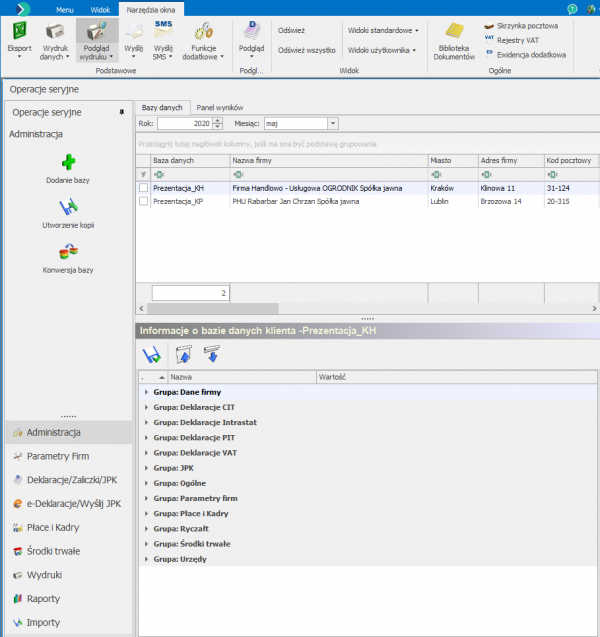Sort by the Nazwa firmy column header
This screenshot has width=600, height=637.
point(326,160)
